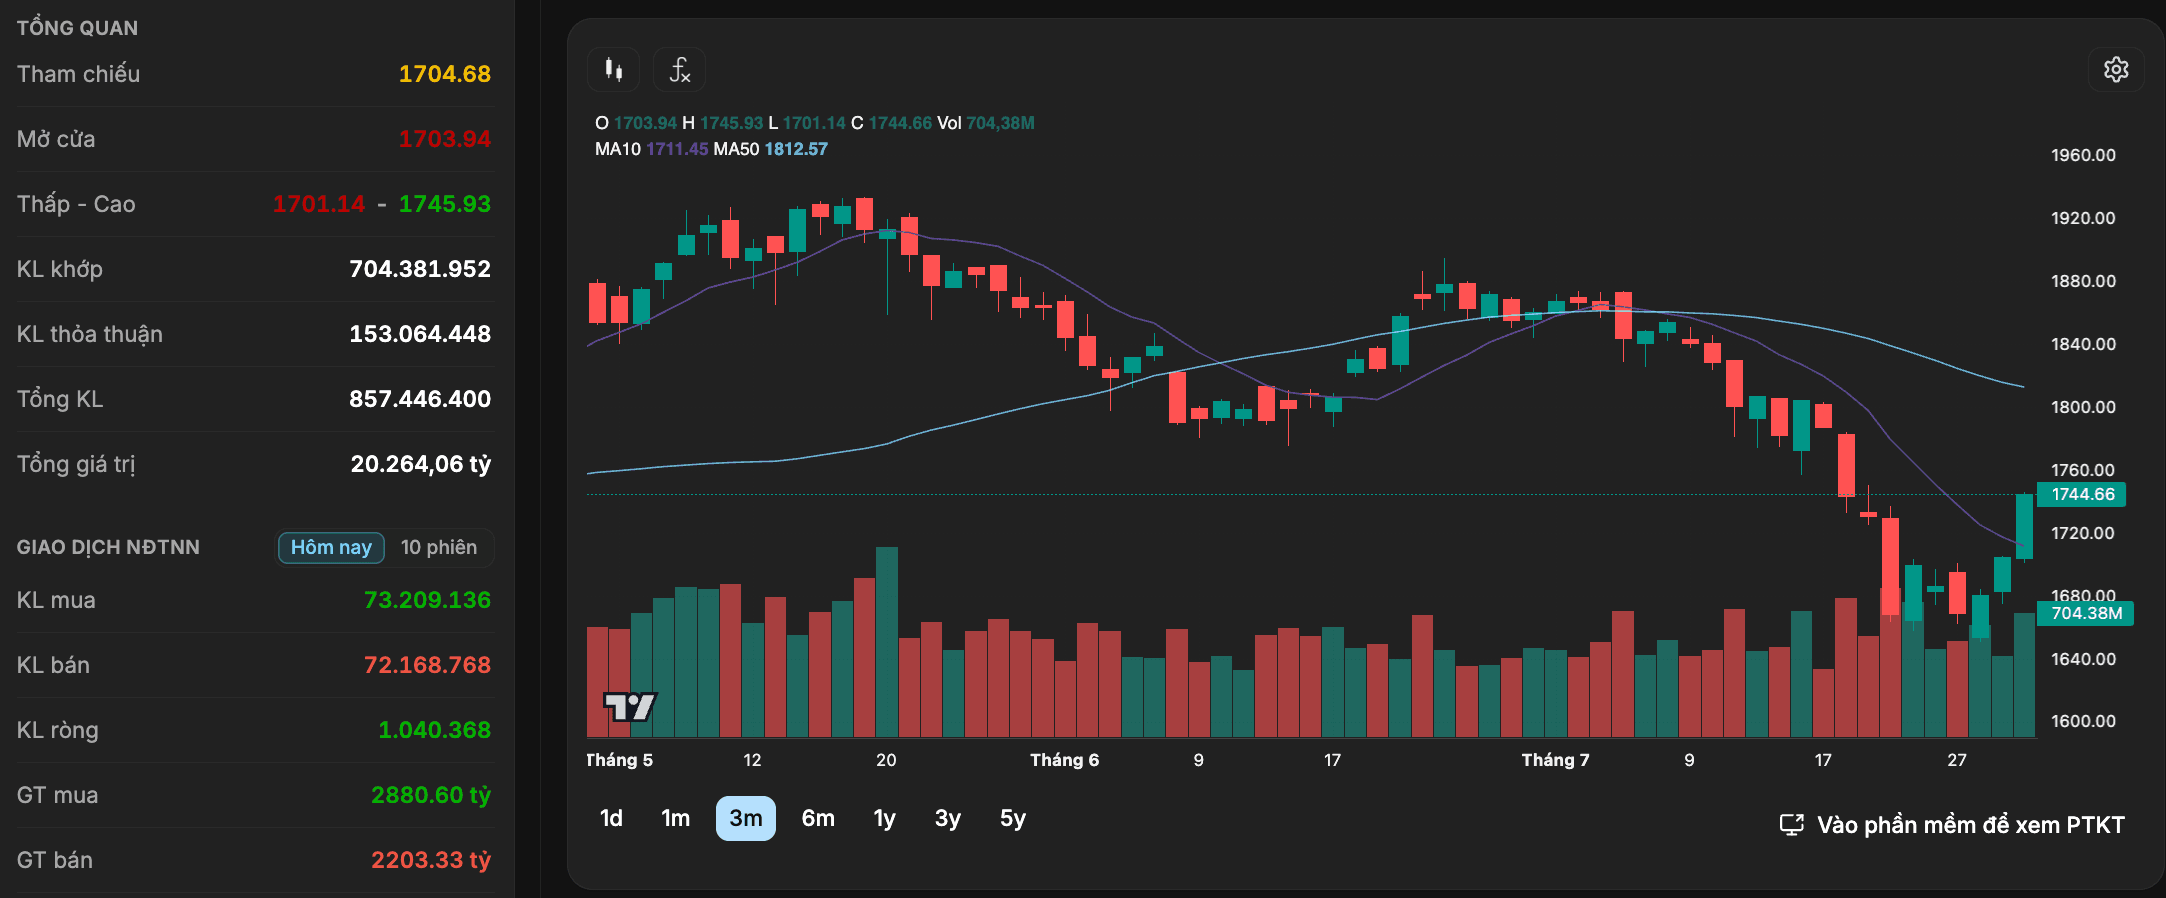This screenshot has height=898, width=2166.
Task: Choose the 5y chart range
Action: (1013, 818)
